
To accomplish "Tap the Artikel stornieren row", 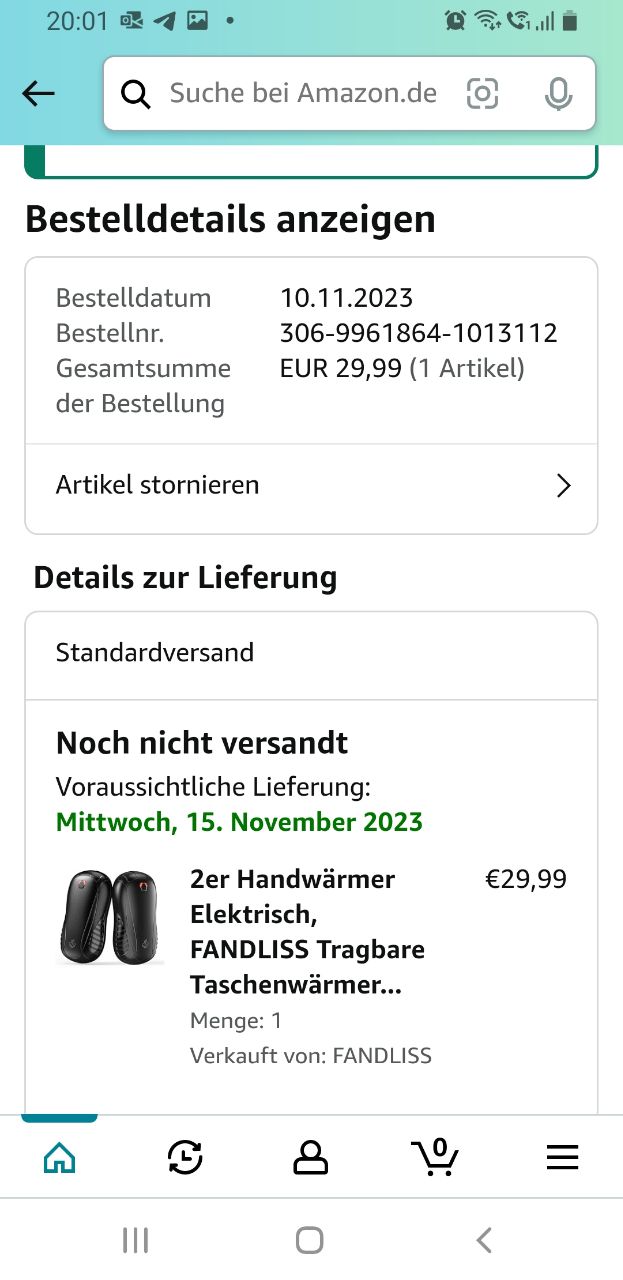I will coord(300,486).
